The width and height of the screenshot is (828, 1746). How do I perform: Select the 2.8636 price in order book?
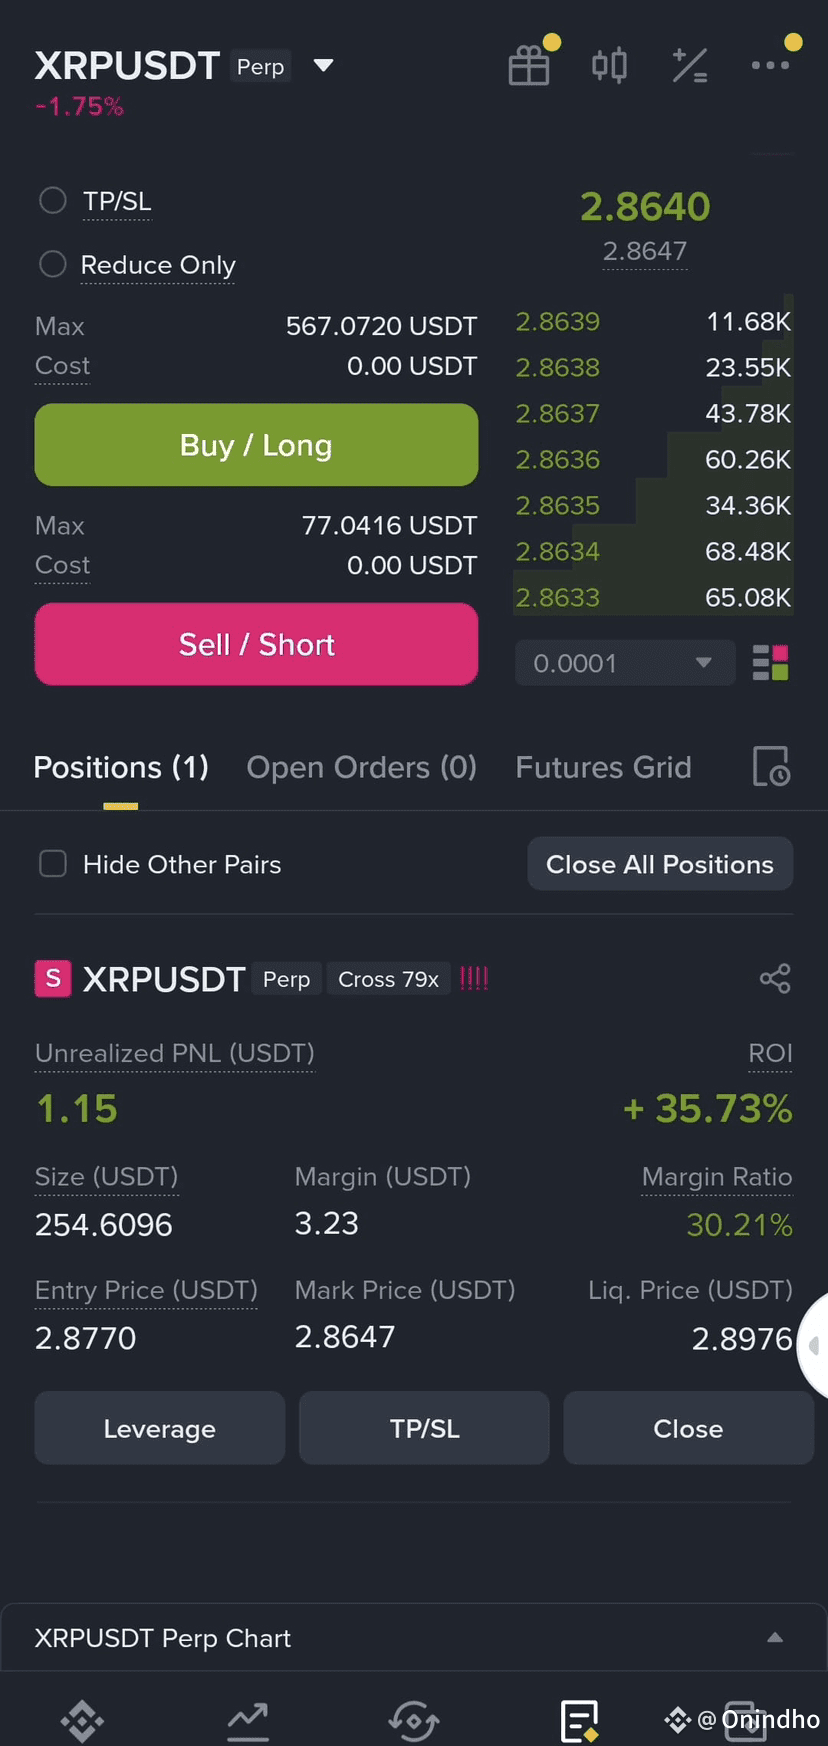click(x=557, y=460)
